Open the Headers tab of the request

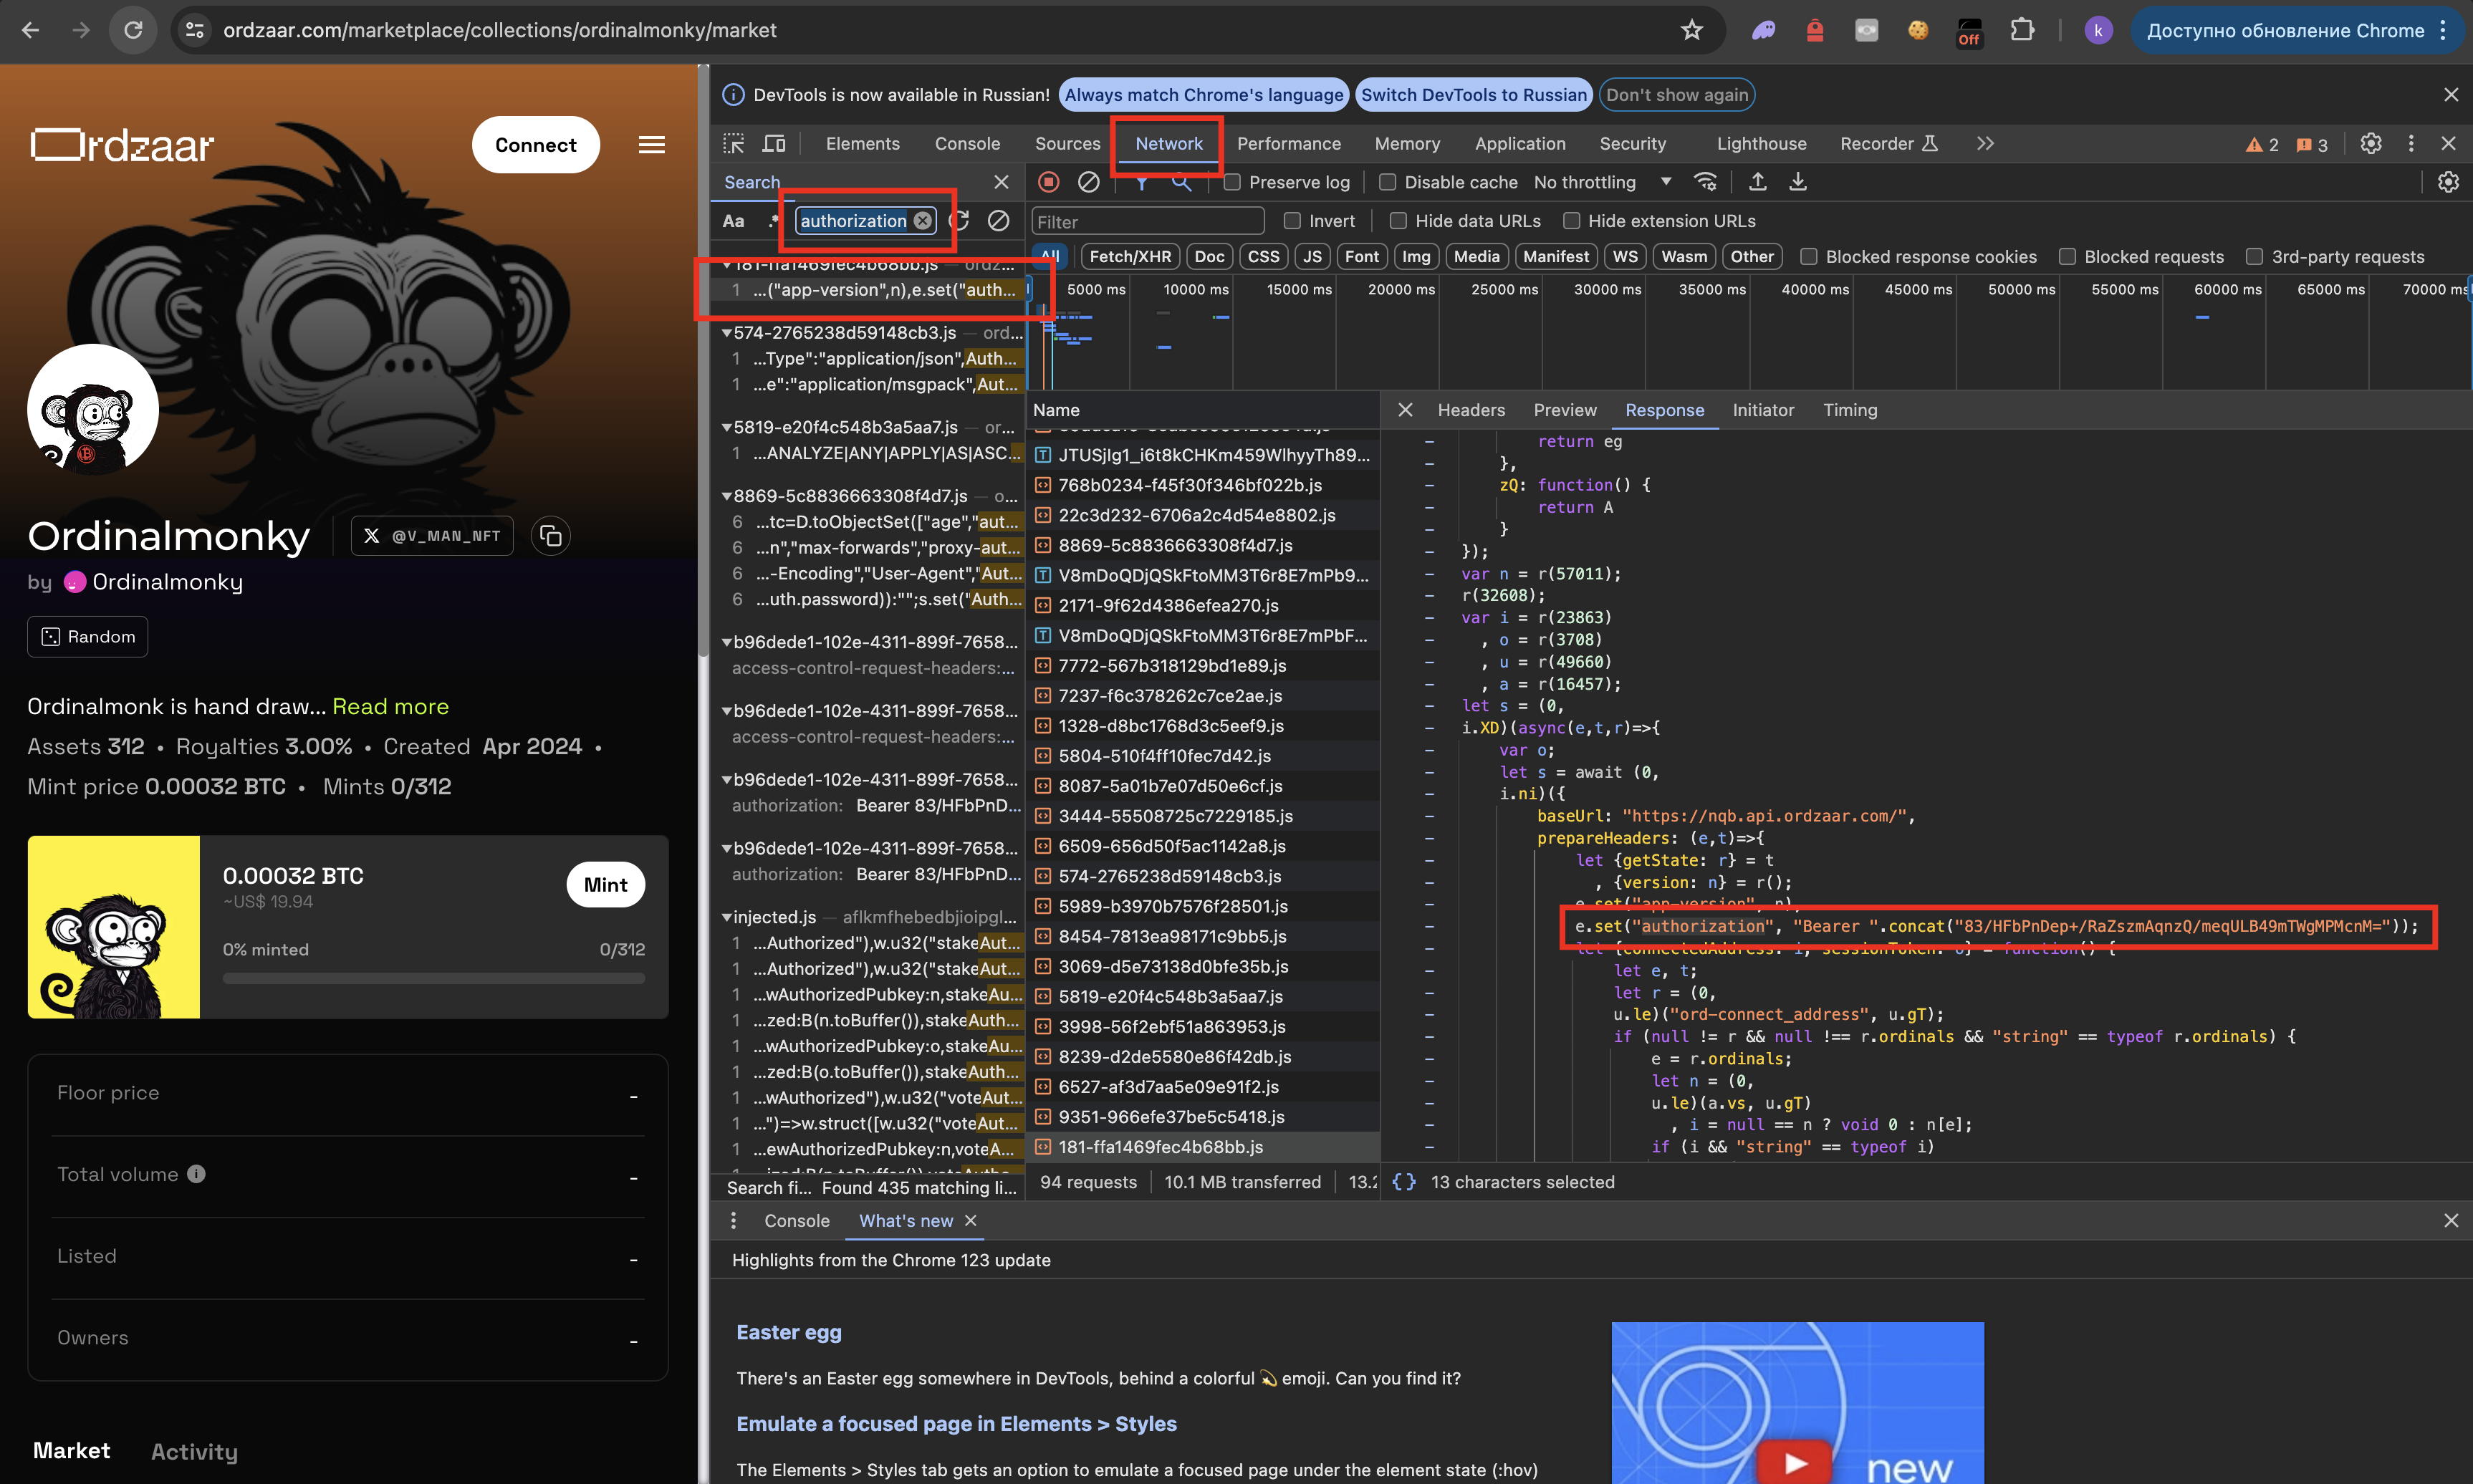click(x=1470, y=410)
